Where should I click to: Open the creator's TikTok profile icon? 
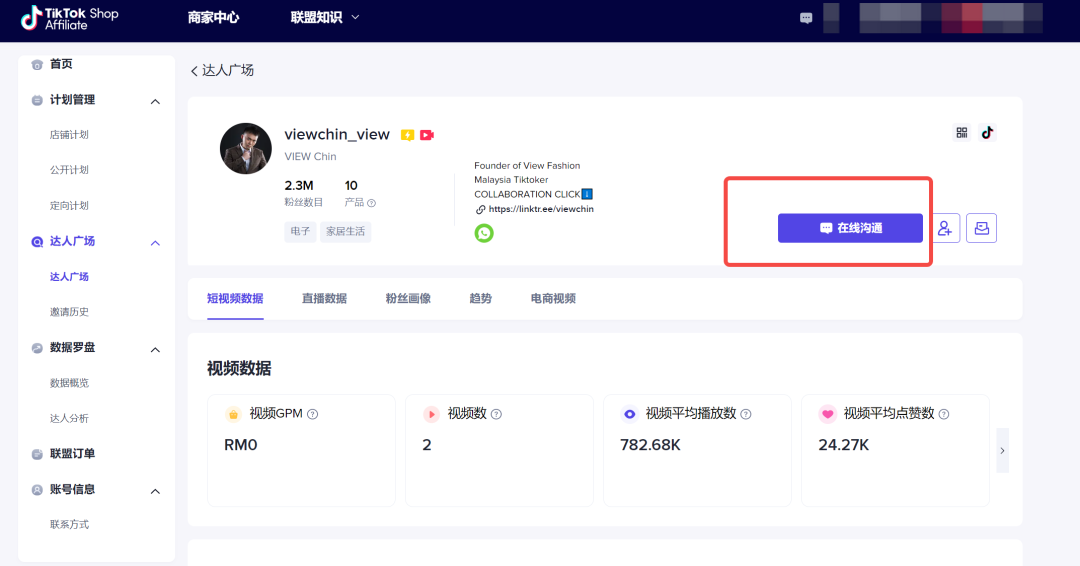[x=987, y=133]
